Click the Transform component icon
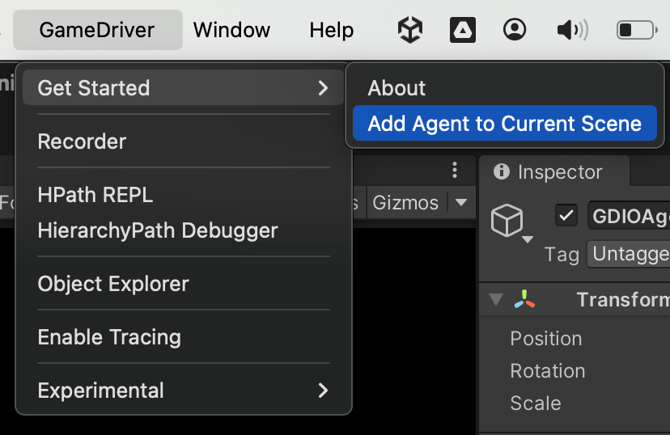670x435 pixels. [525, 299]
